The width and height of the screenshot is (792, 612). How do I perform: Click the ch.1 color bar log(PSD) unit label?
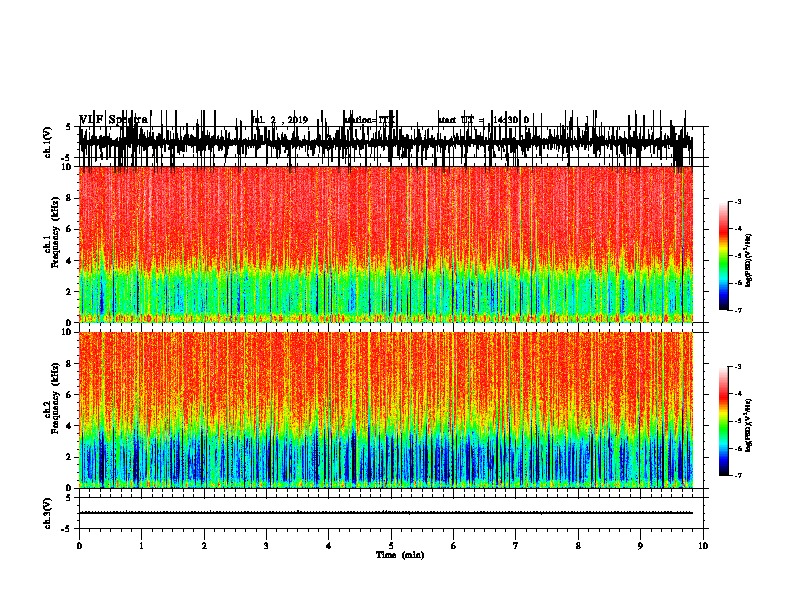pyautogui.click(x=749, y=260)
